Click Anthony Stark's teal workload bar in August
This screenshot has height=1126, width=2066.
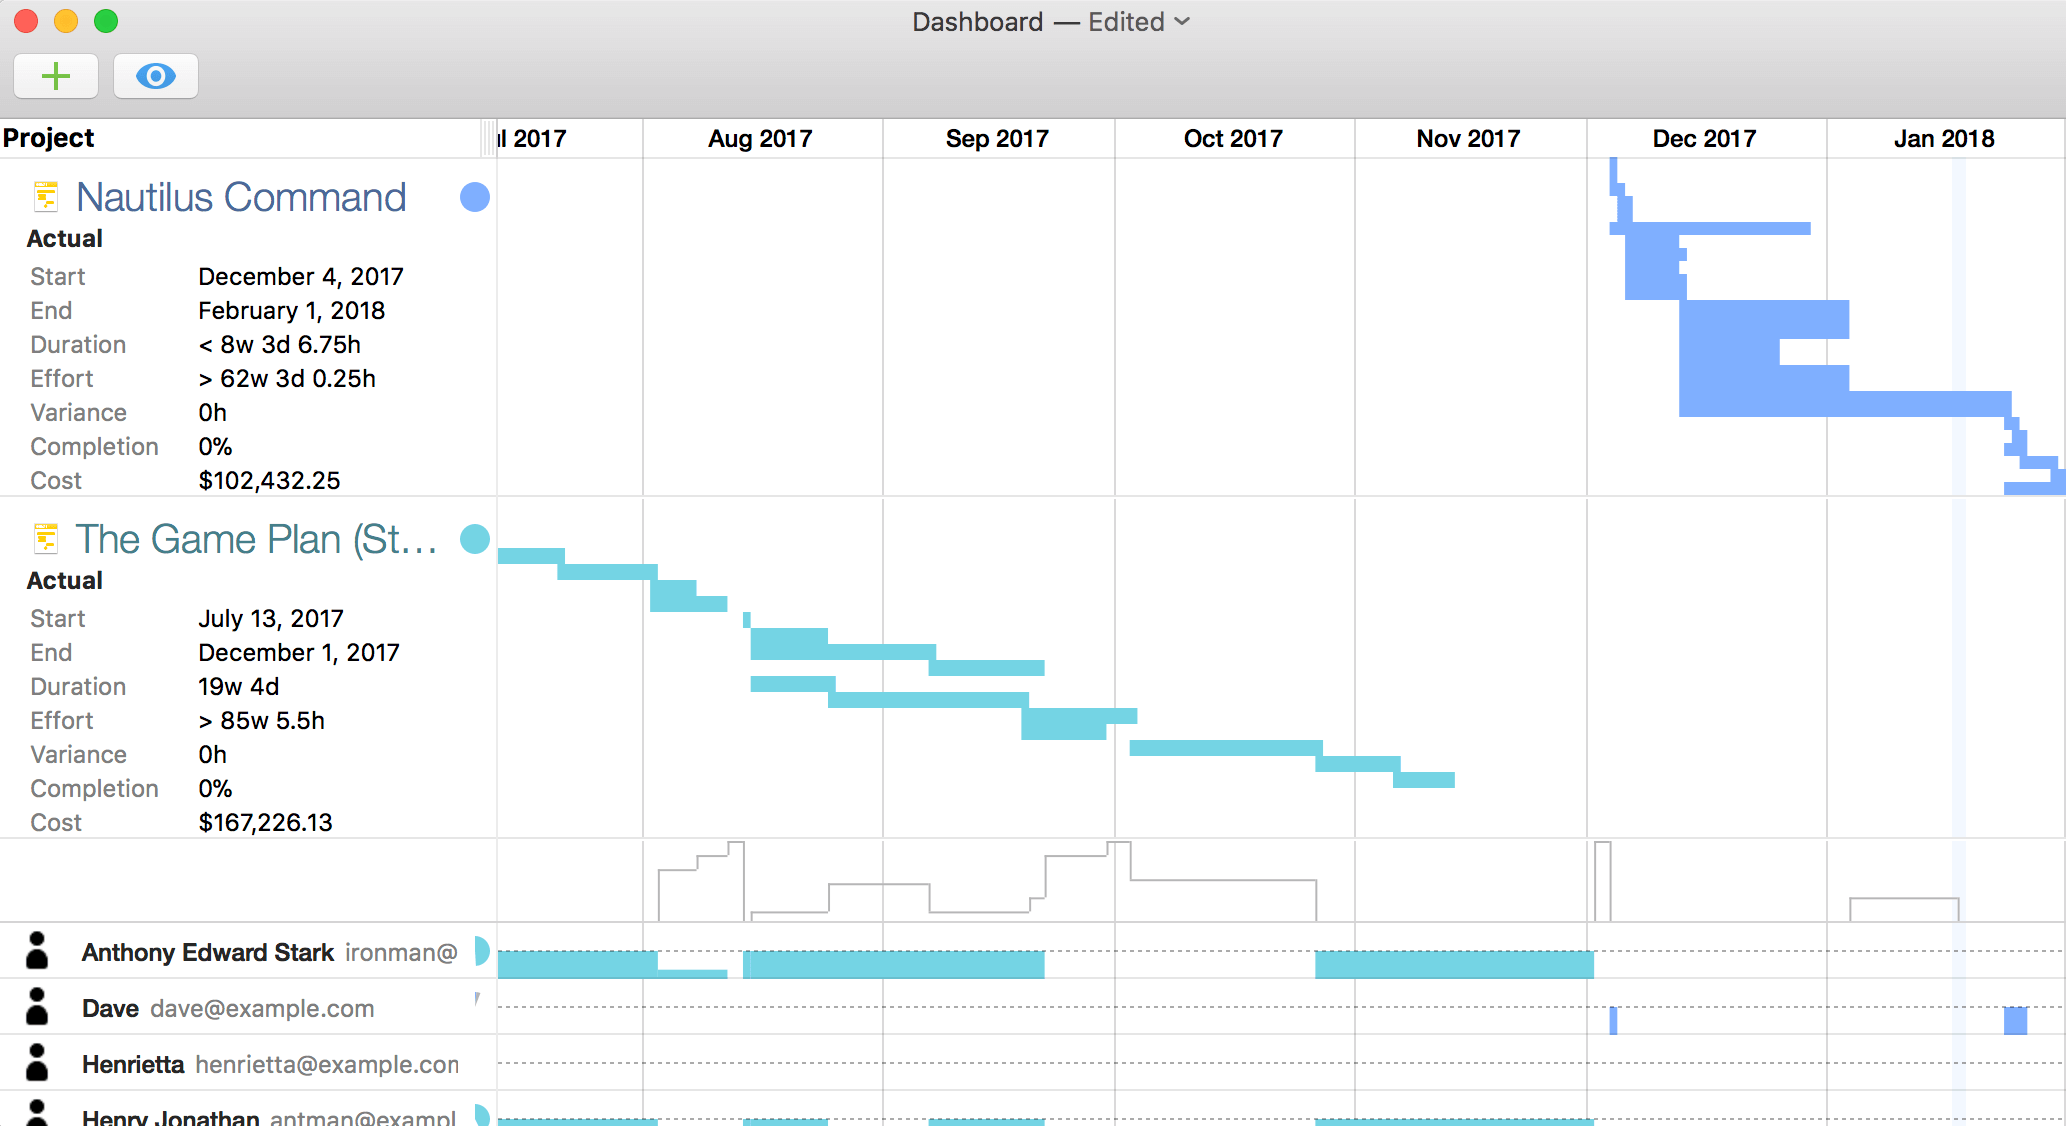coord(893,965)
